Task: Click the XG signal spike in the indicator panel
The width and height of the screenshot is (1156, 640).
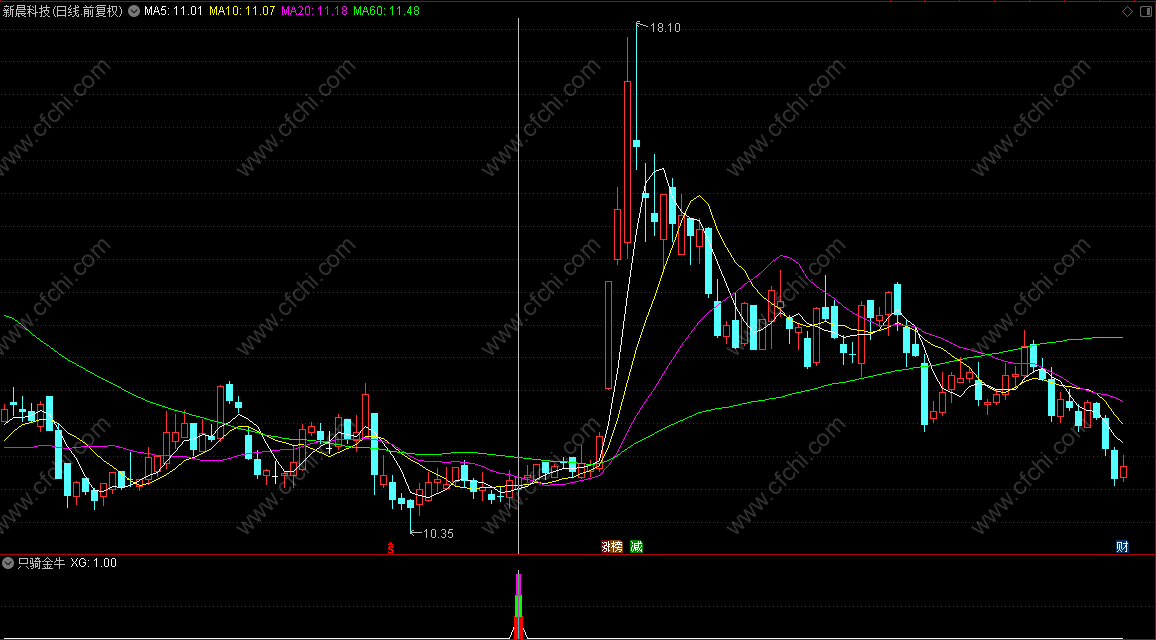Action: pyautogui.click(x=518, y=605)
